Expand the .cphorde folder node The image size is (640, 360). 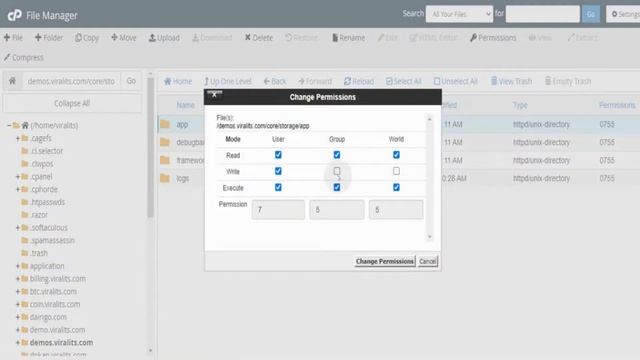(x=18, y=189)
